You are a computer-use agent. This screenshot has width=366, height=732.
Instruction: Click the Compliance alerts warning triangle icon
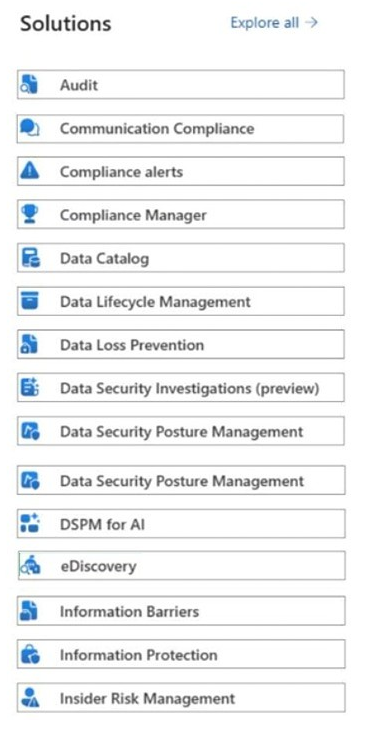pyautogui.click(x=30, y=171)
